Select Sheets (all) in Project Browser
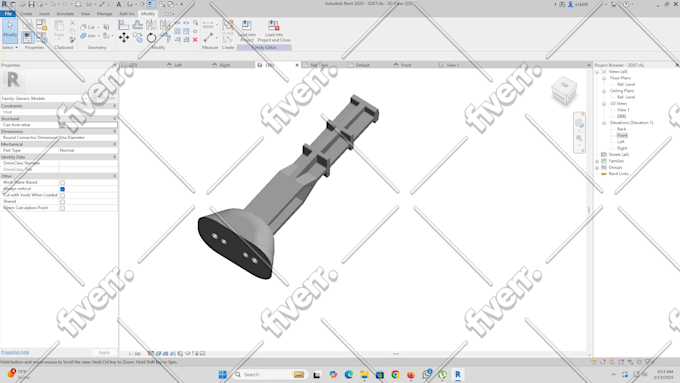This screenshot has width=680, height=383. click(619, 155)
